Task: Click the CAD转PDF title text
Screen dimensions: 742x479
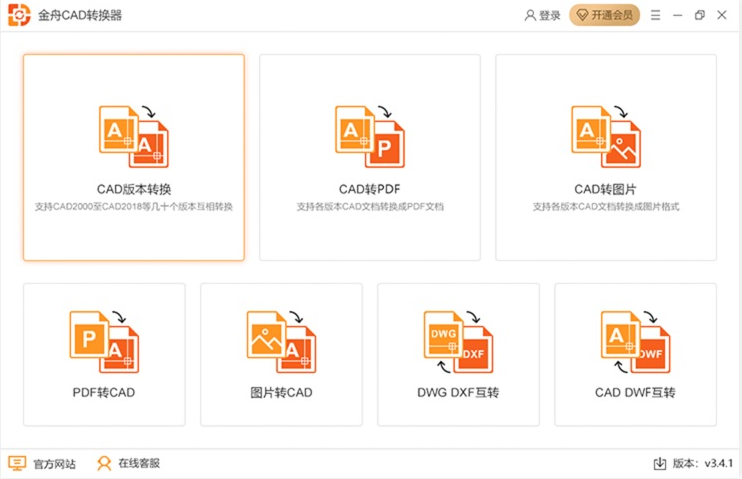Action: 370,189
